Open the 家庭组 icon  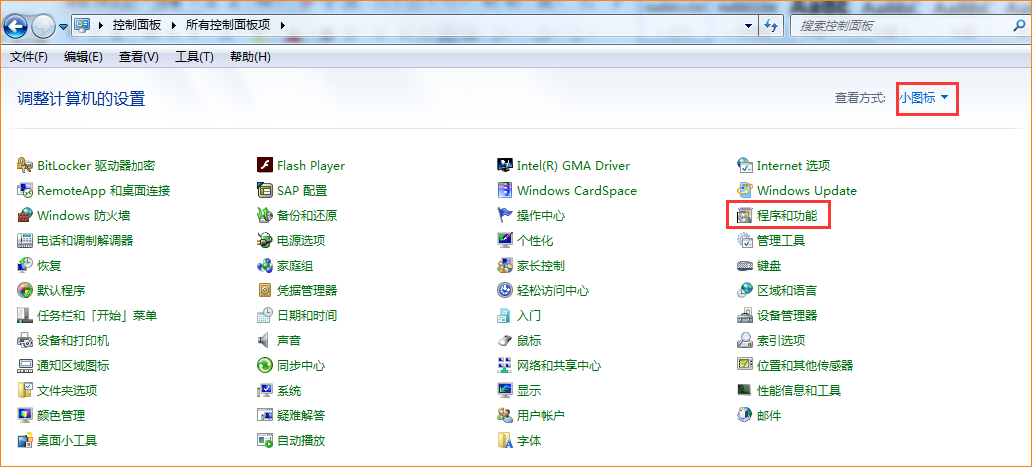point(265,266)
